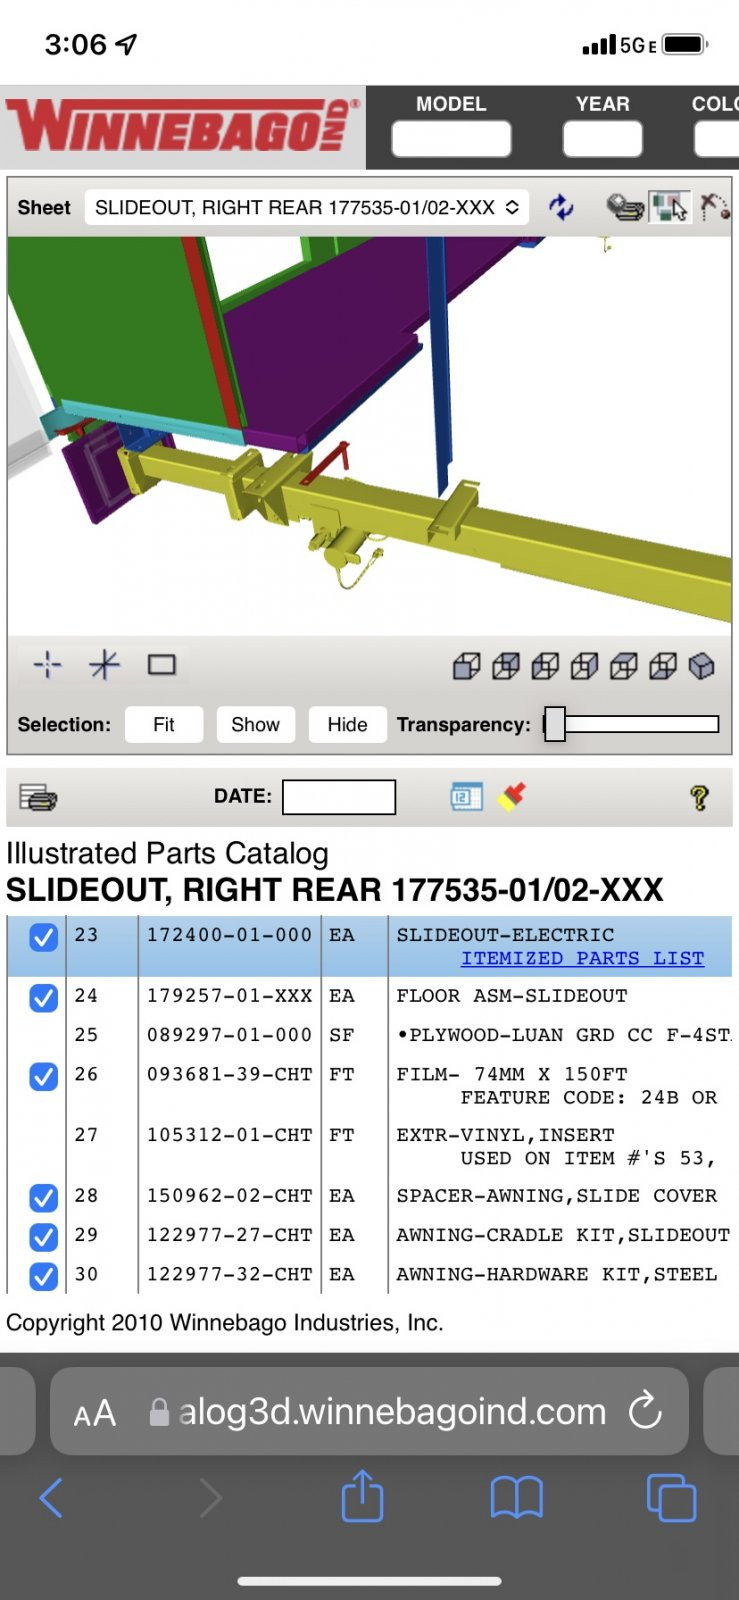Uncheck the checkbox for item 24

coord(43,998)
